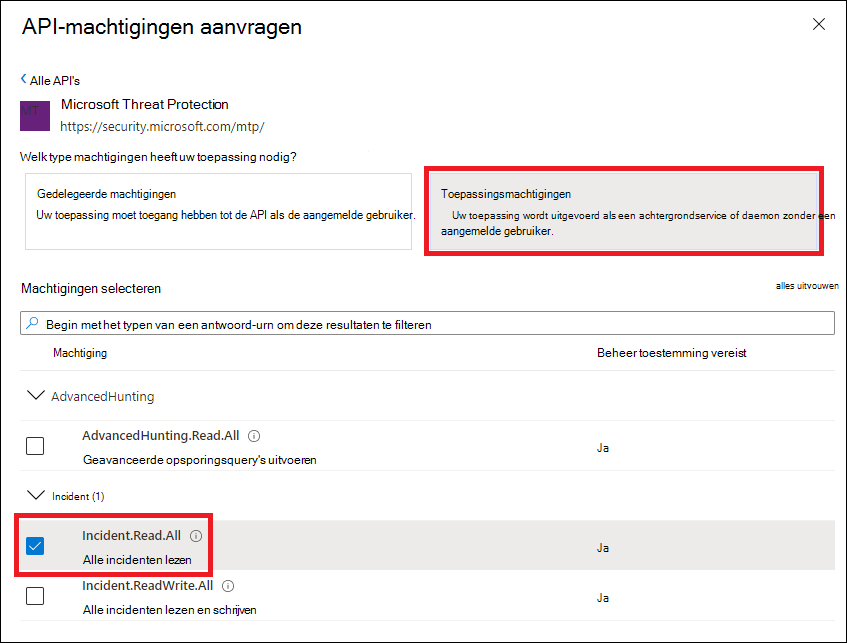
Task: Uncheck the Incident.Read.All checkbox
Action: click(35, 546)
